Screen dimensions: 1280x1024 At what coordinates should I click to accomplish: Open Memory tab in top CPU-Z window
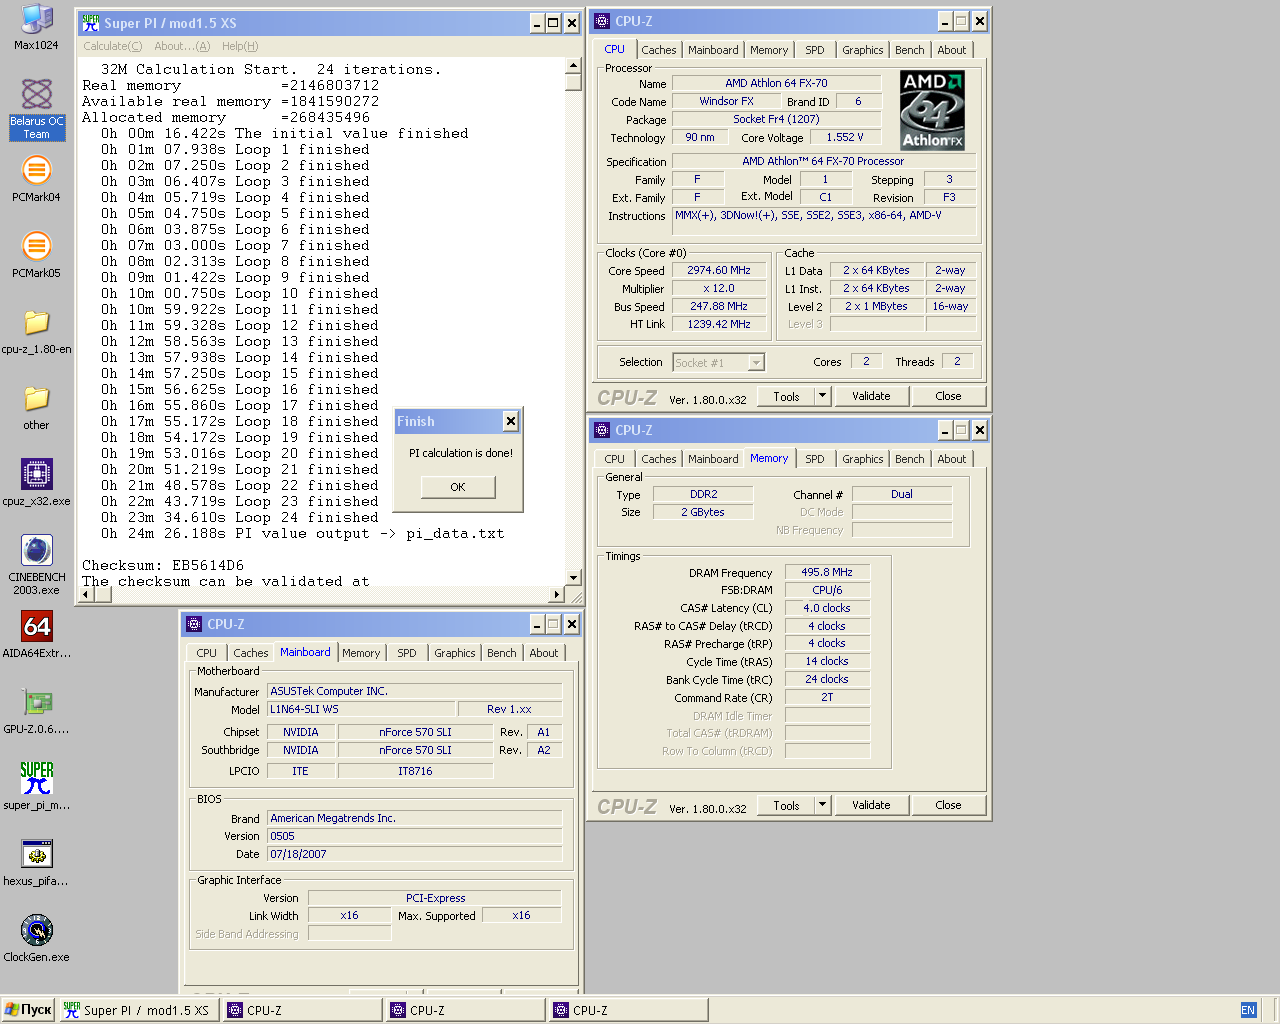pyautogui.click(x=769, y=50)
